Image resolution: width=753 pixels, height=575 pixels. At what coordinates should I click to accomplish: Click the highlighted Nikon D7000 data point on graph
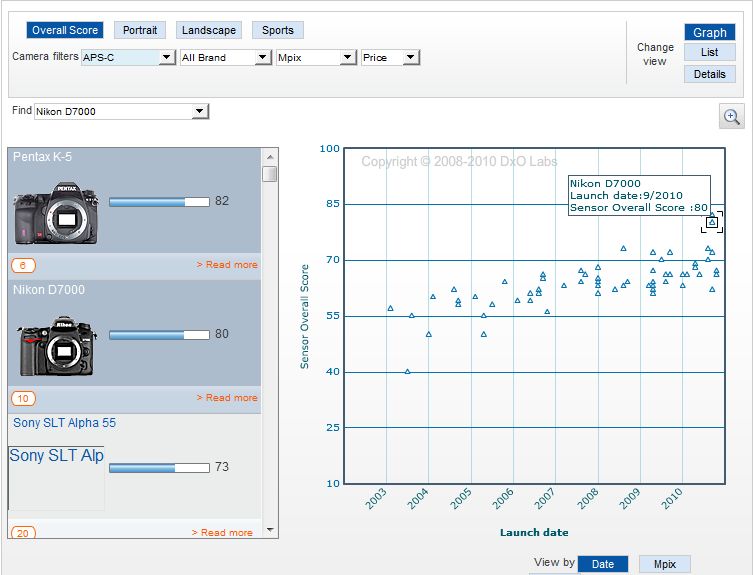pos(712,222)
